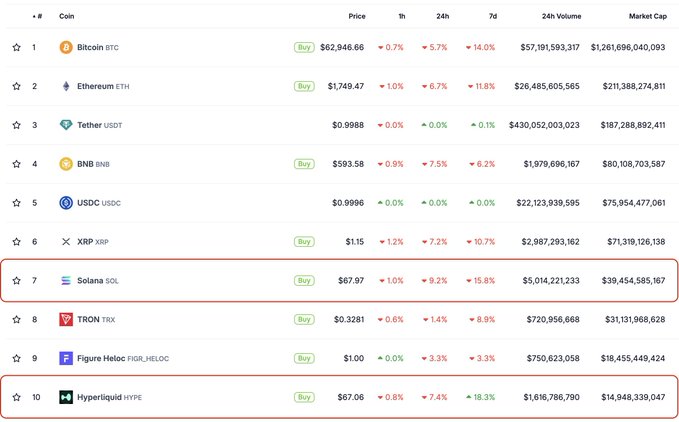This screenshot has height=422, width=679.
Task: Click Bitcoin market cap $1,261,696,040,093
Action: click(628, 47)
